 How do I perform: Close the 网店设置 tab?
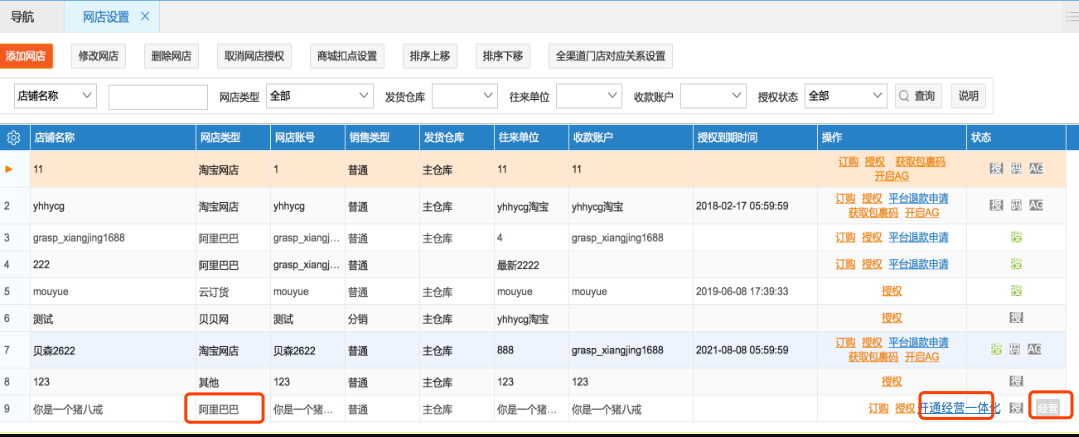point(145,16)
